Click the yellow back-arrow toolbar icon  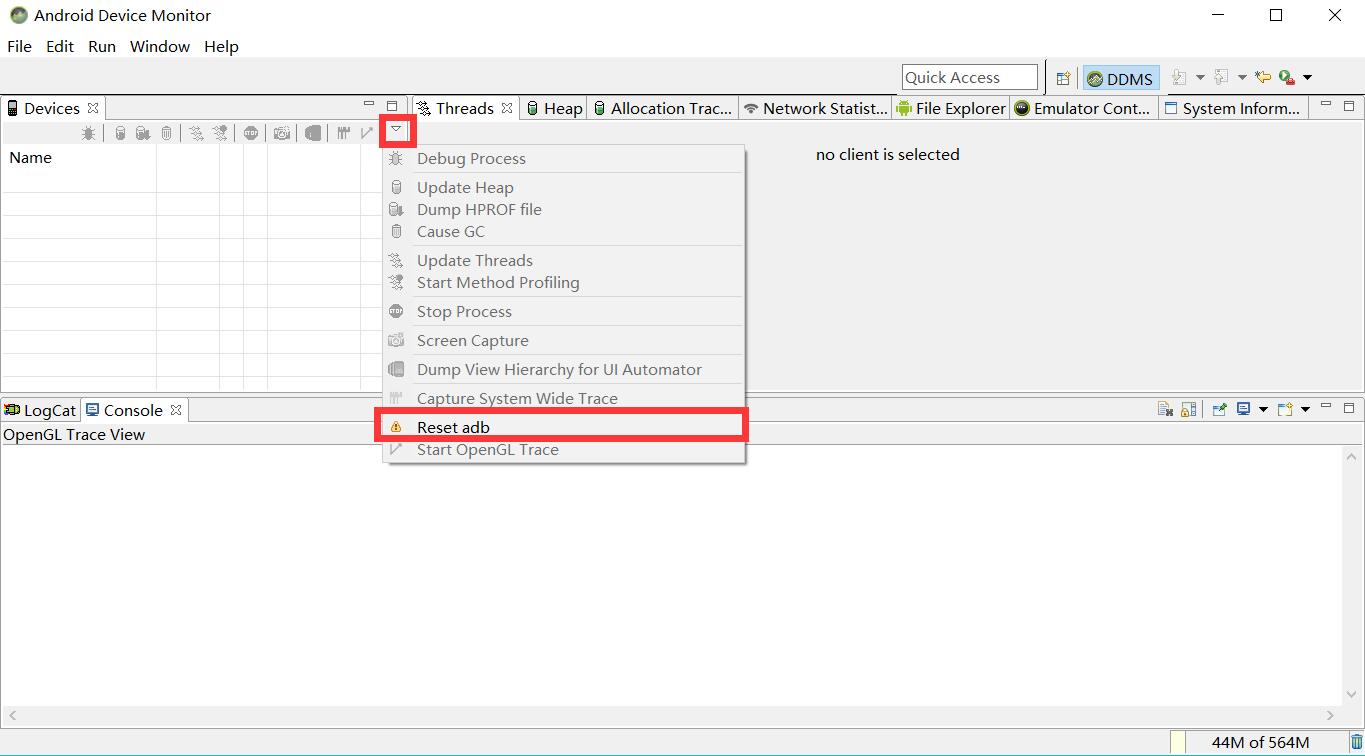click(1263, 77)
